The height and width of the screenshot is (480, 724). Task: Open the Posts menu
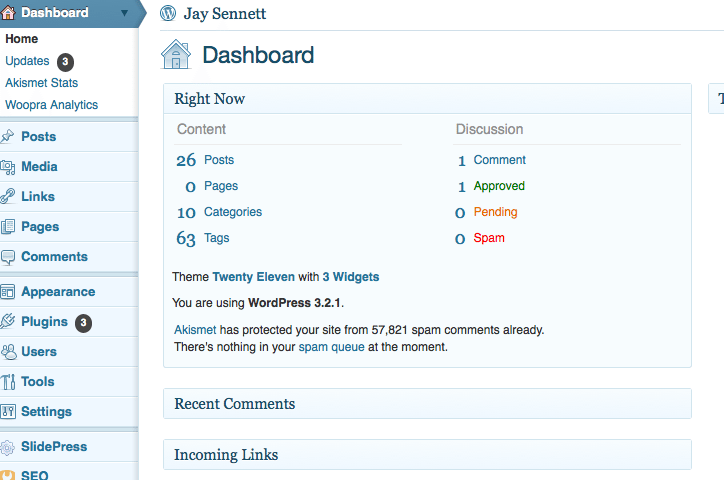(x=38, y=137)
